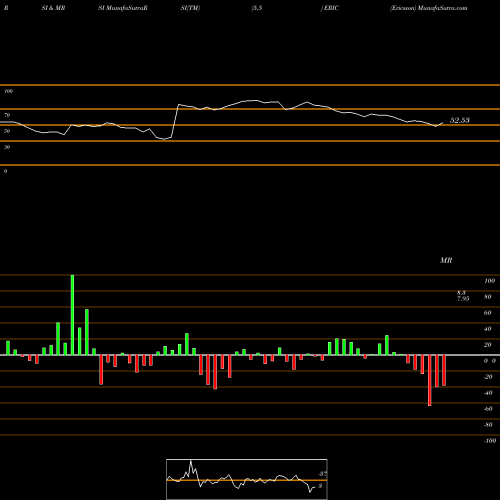This screenshot has width=500, height=500.
Task: Click the '0 0' zero-line label on MR axis
Action: (x=490, y=361)
